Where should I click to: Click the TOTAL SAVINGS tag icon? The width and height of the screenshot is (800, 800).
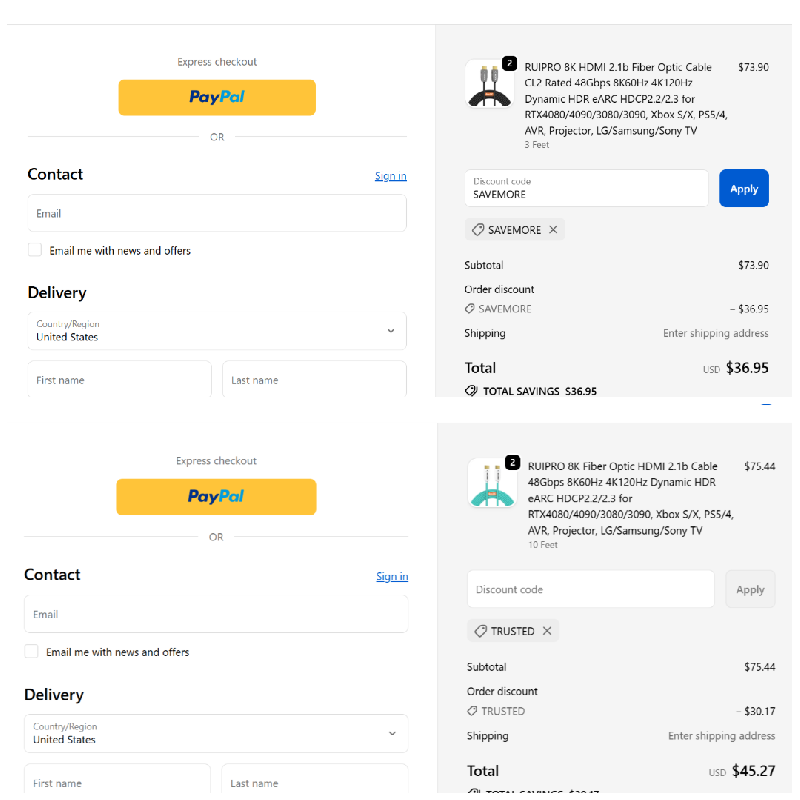point(471,391)
